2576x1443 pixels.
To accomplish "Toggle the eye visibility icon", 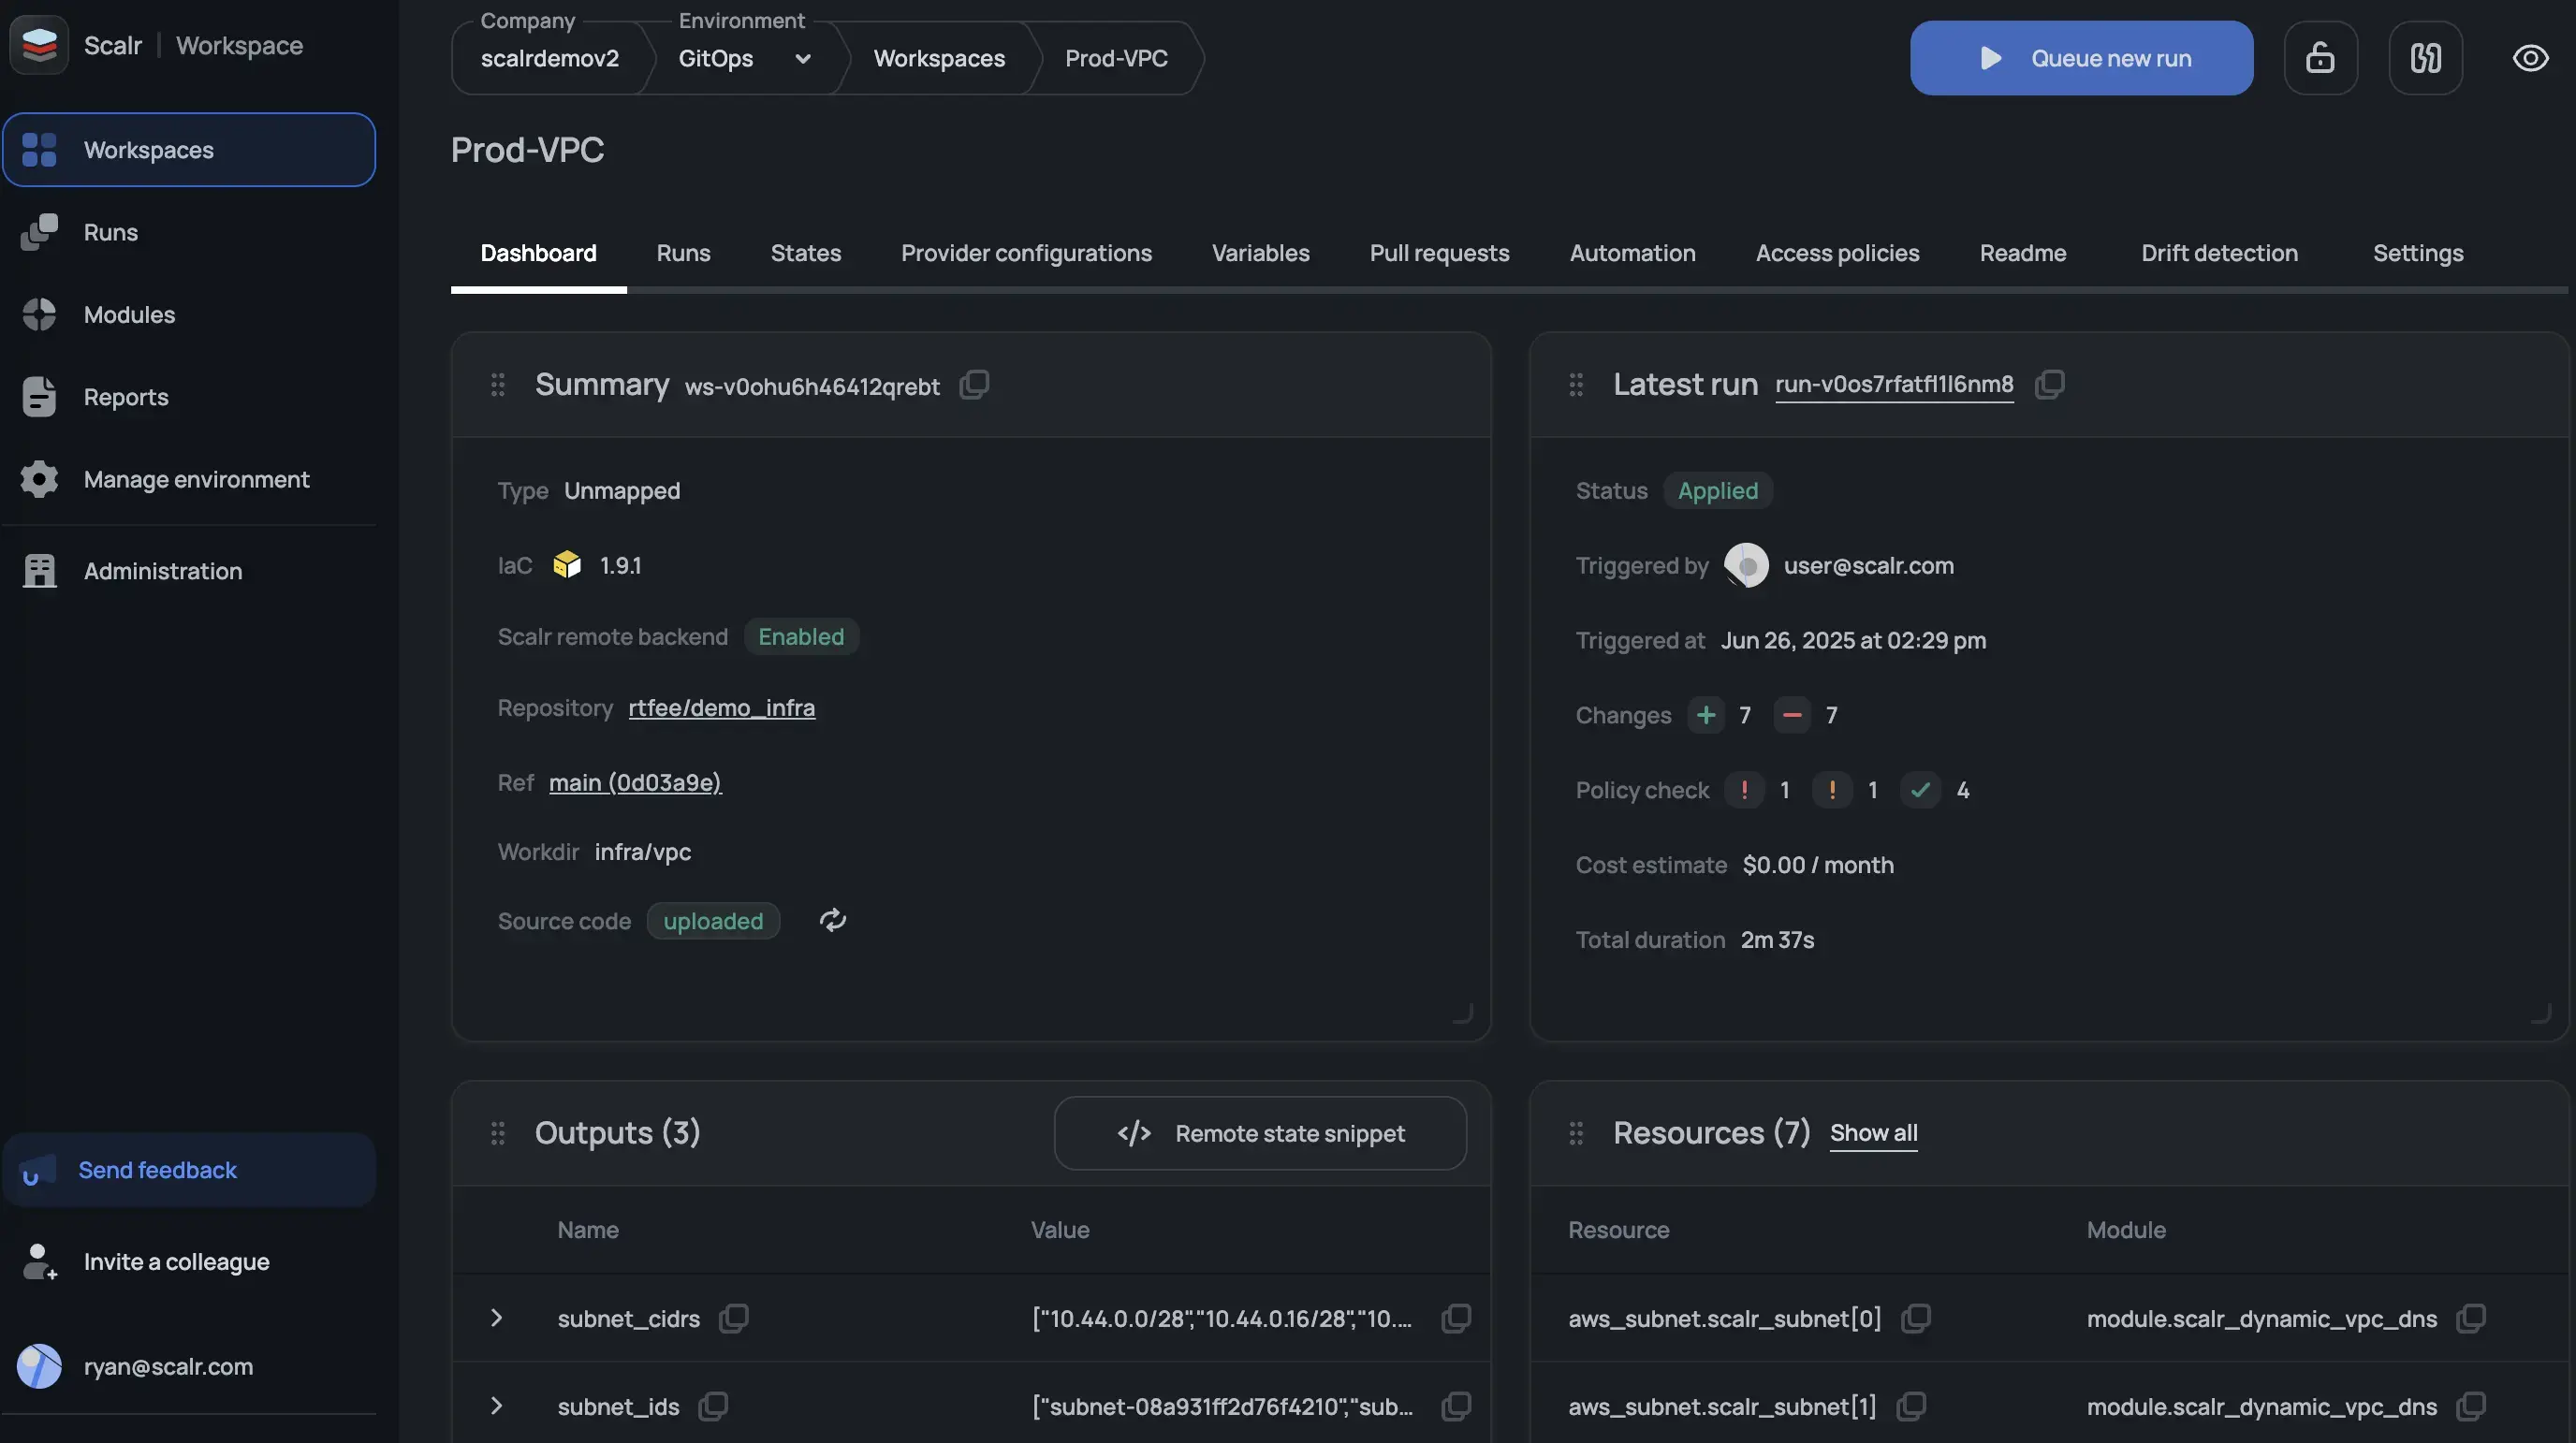I will click(2530, 58).
